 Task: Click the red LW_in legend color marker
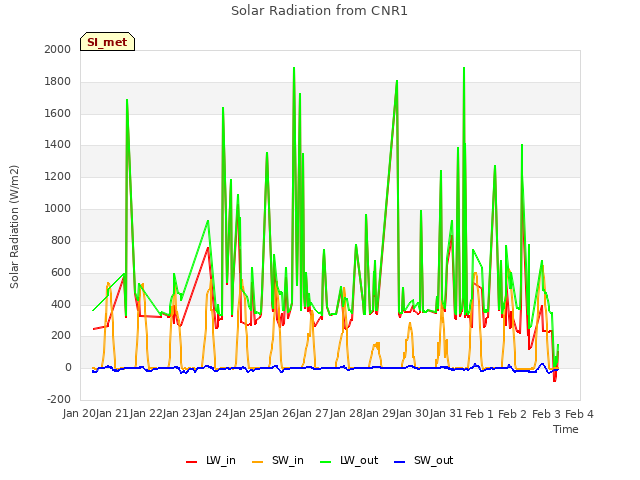tap(191, 462)
